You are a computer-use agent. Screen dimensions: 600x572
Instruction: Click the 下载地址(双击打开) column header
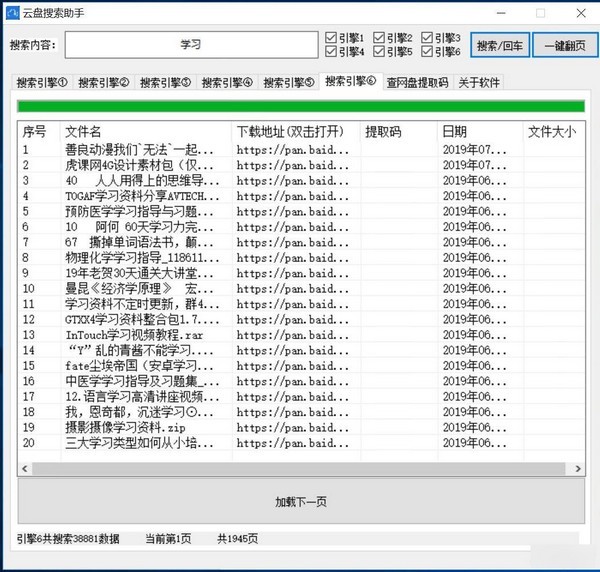(x=295, y=132)
